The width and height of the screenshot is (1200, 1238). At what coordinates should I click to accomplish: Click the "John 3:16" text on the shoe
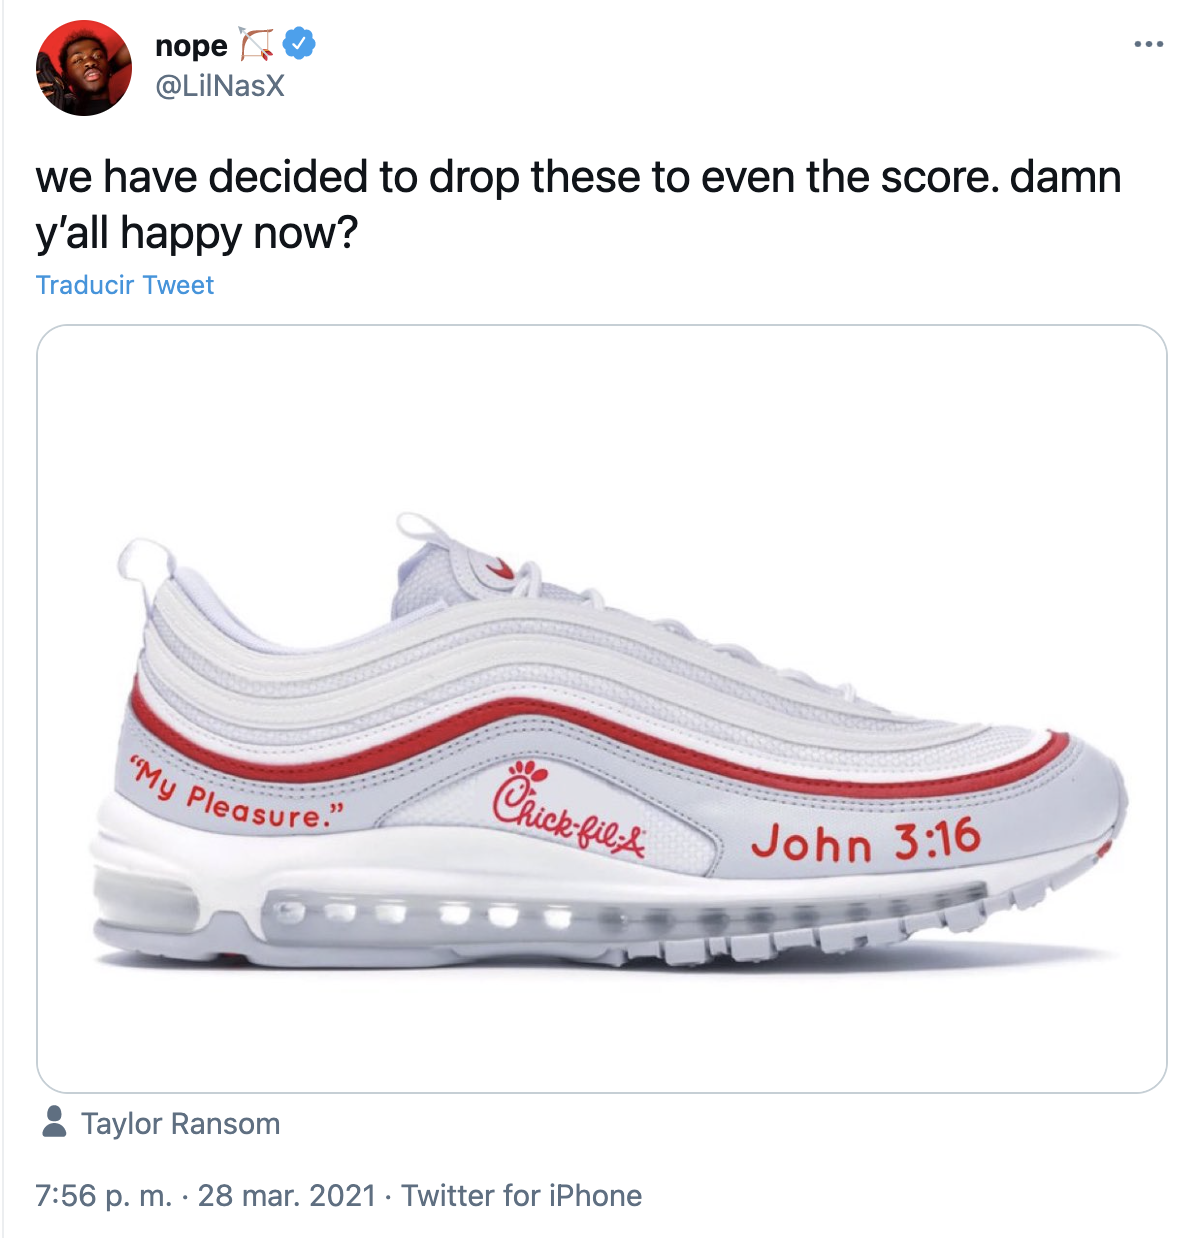[865, 839]
